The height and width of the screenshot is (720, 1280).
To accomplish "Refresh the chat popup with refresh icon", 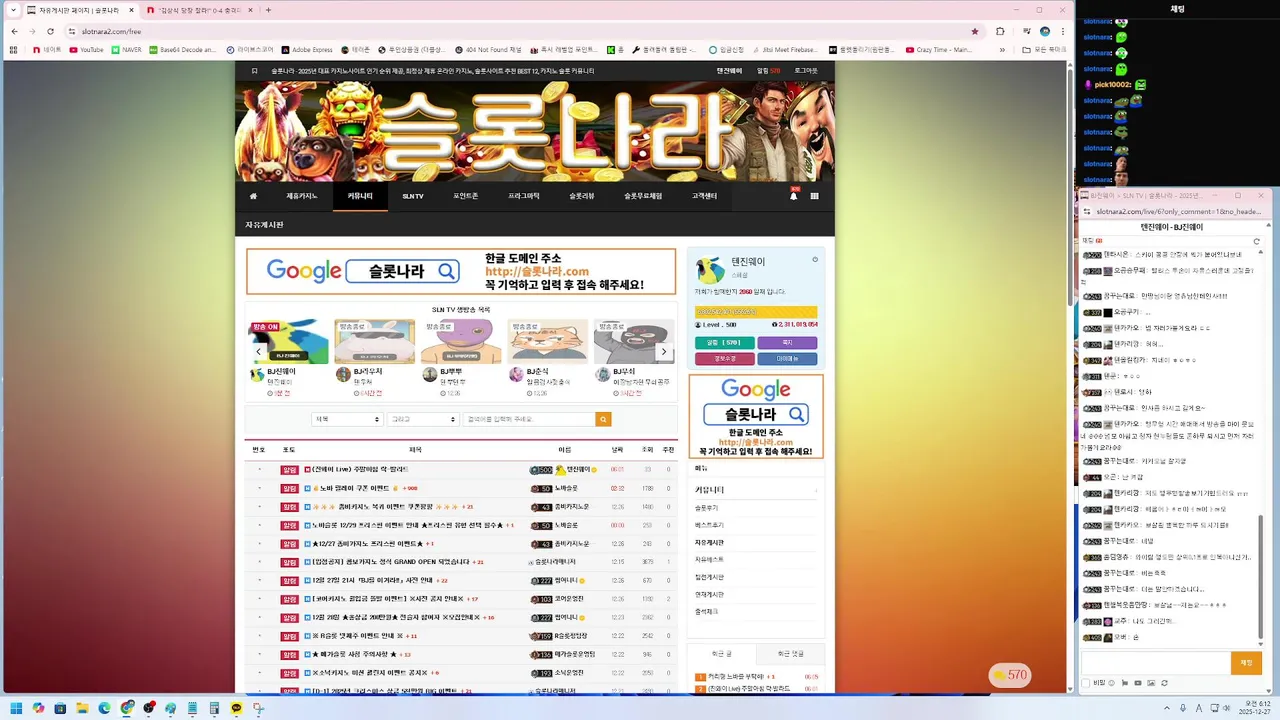I will pos(1257,241).
